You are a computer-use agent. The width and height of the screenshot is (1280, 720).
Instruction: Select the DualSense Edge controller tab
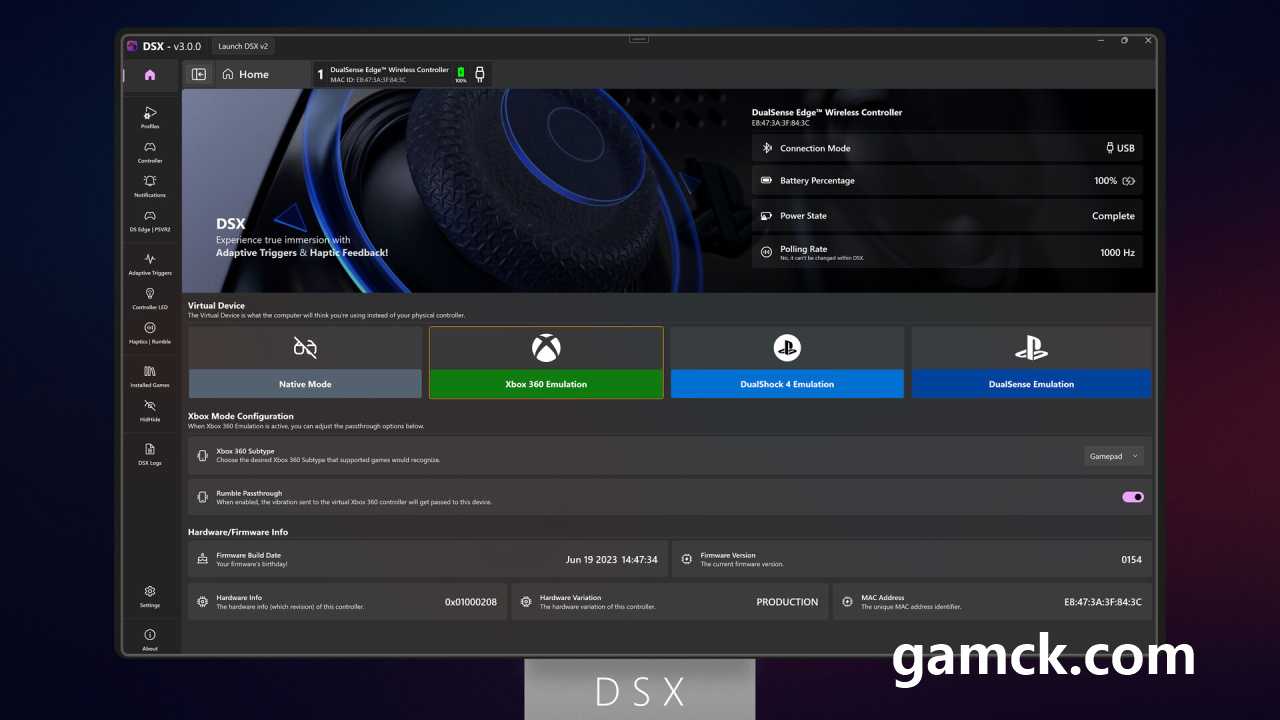[401, 74]
